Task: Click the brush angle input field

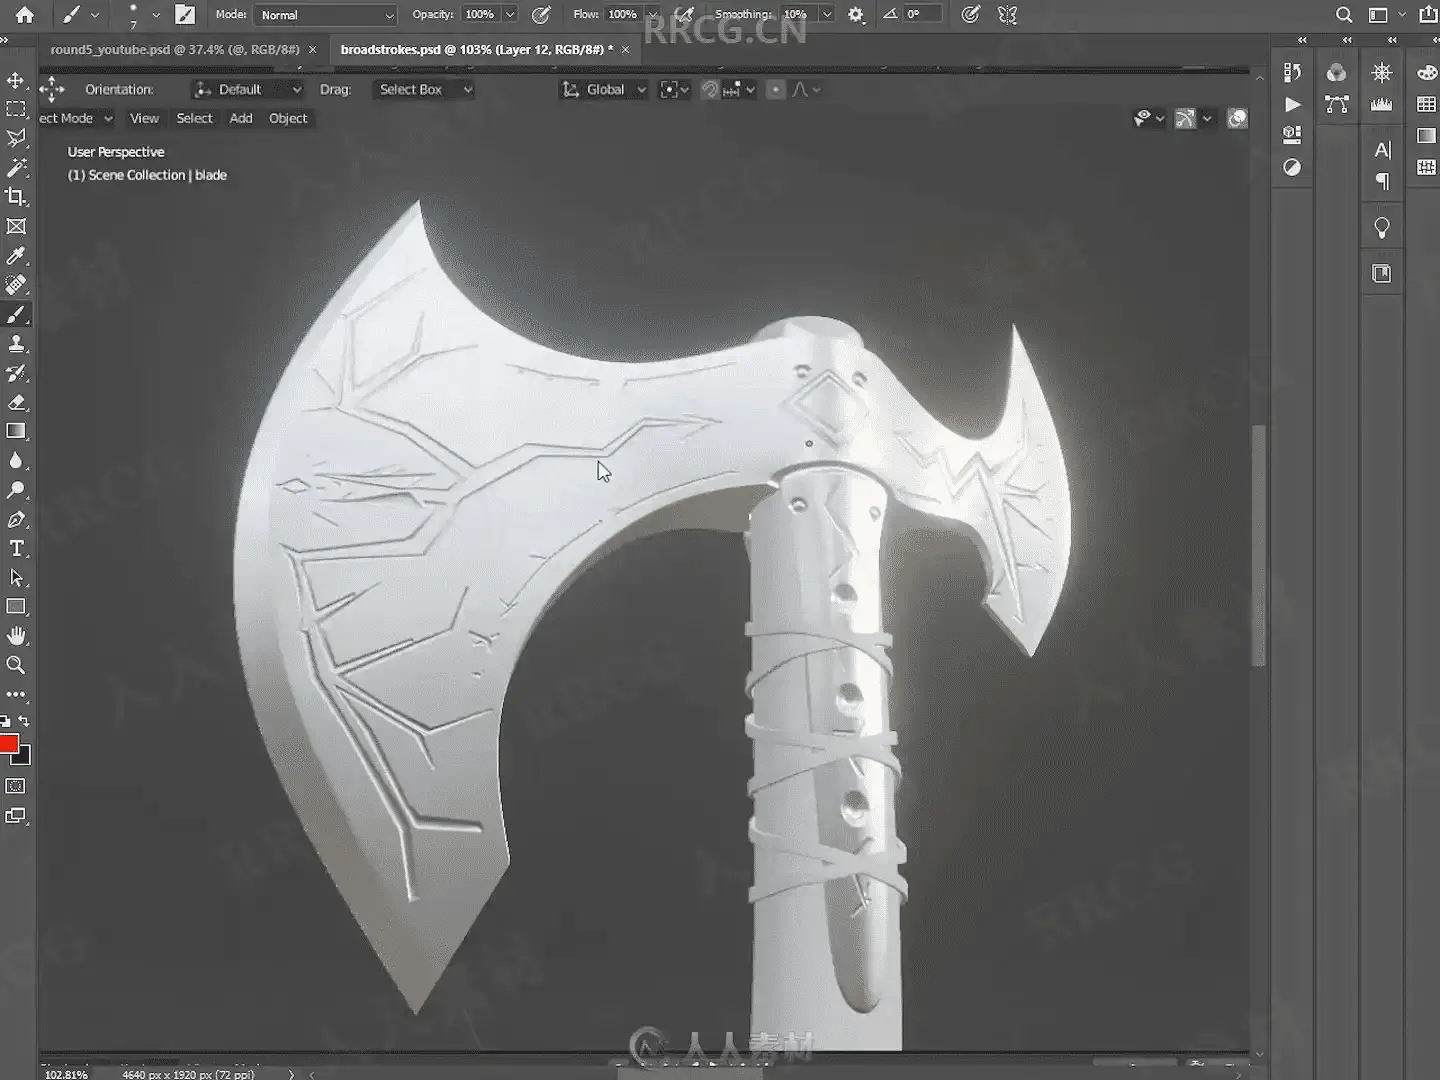Action: [x=923, y=15]
